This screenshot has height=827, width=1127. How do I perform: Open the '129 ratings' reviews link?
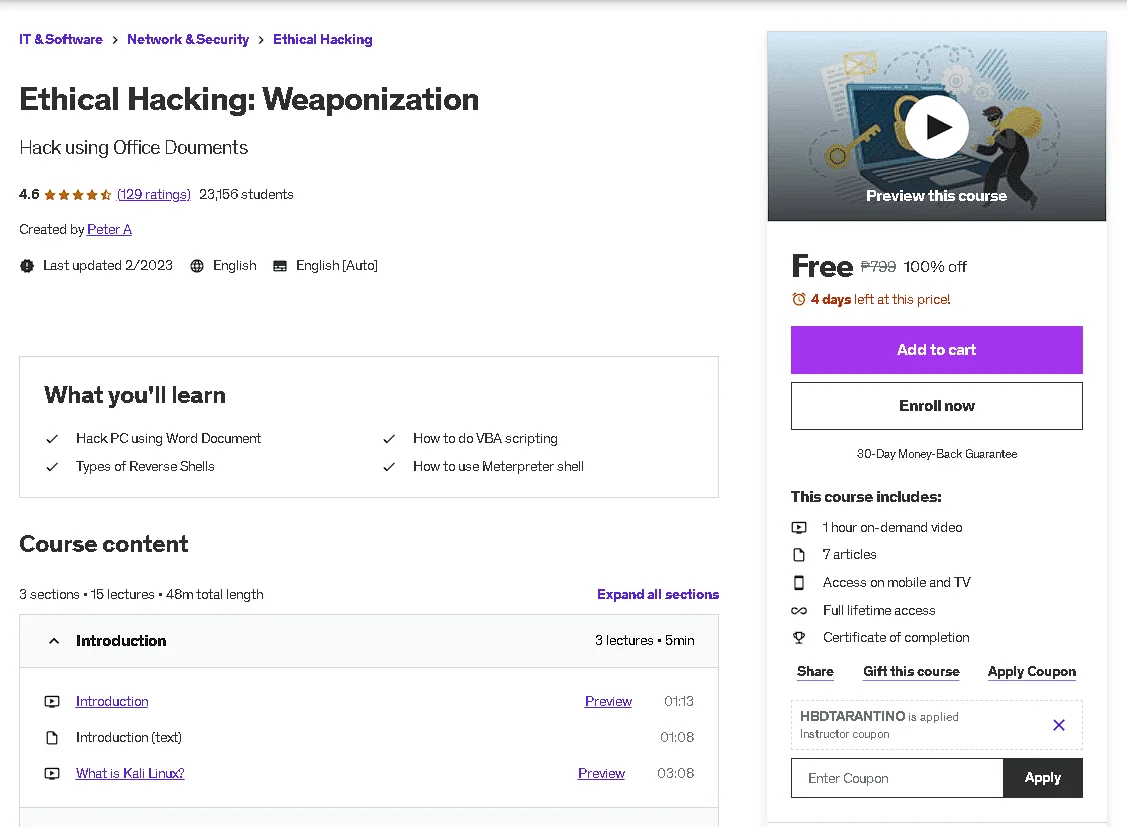154,195
